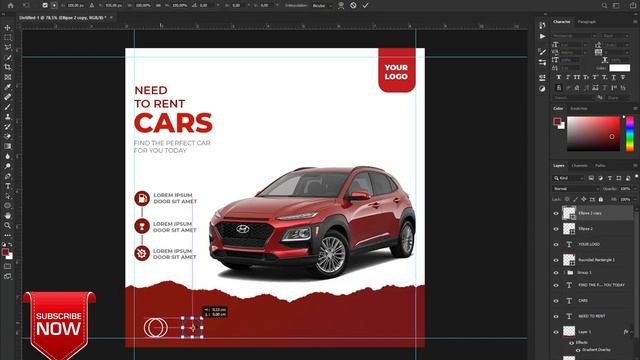Select the Lasso tool
Viewport: 640px width, 360px height.
[7, 47]
